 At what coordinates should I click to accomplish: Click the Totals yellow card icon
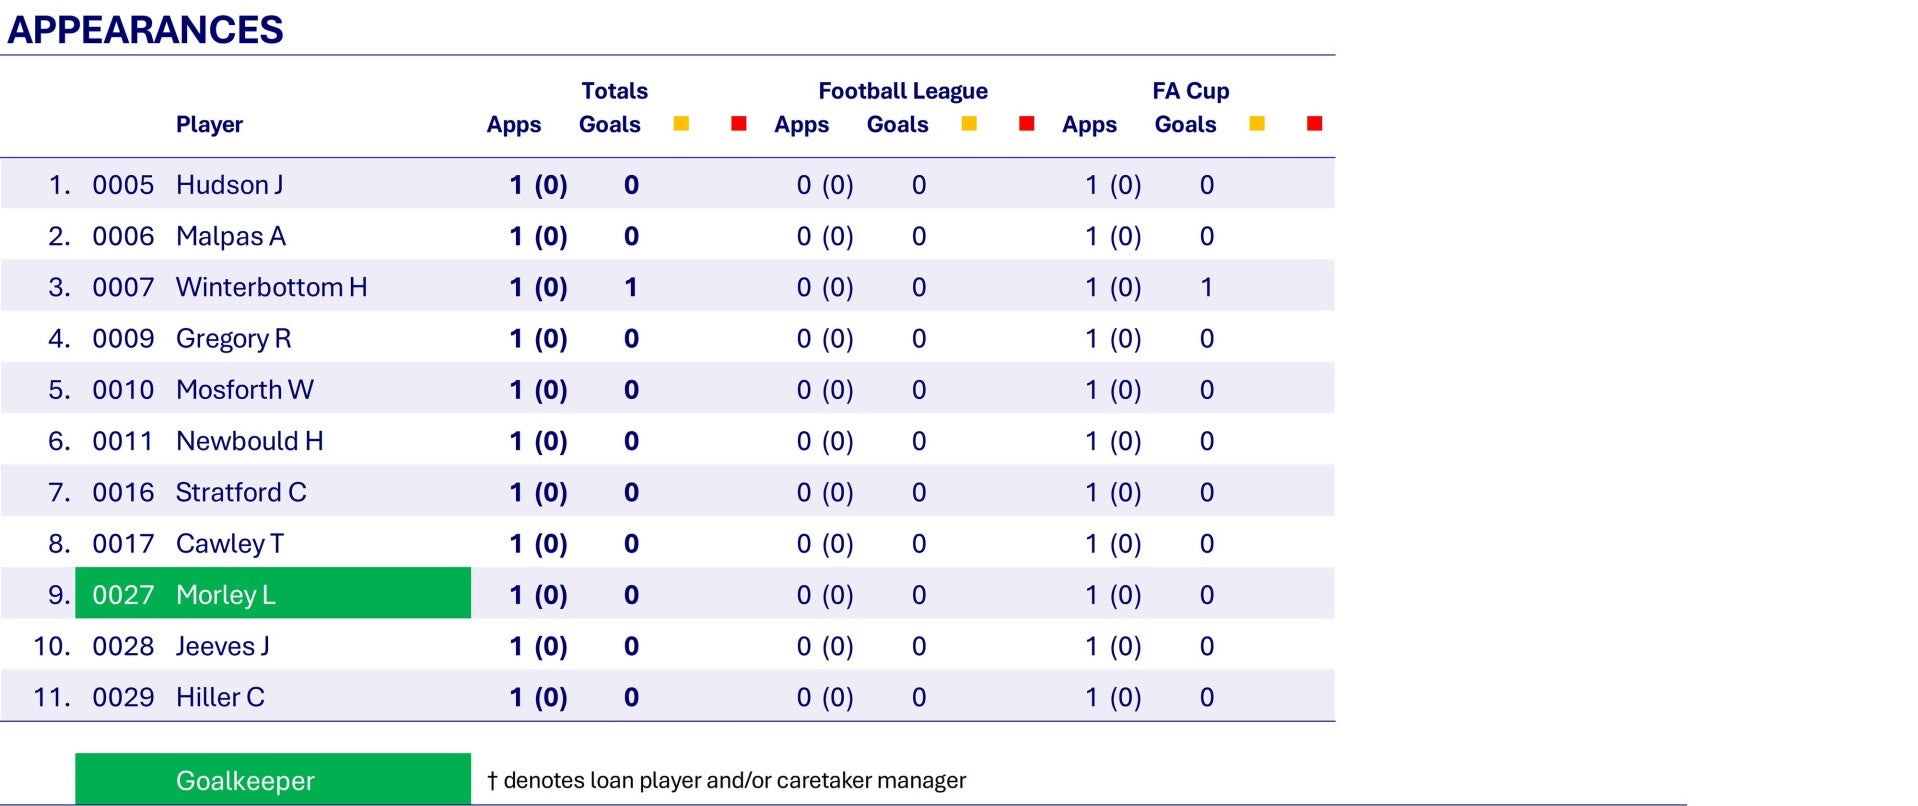point(681,123)
